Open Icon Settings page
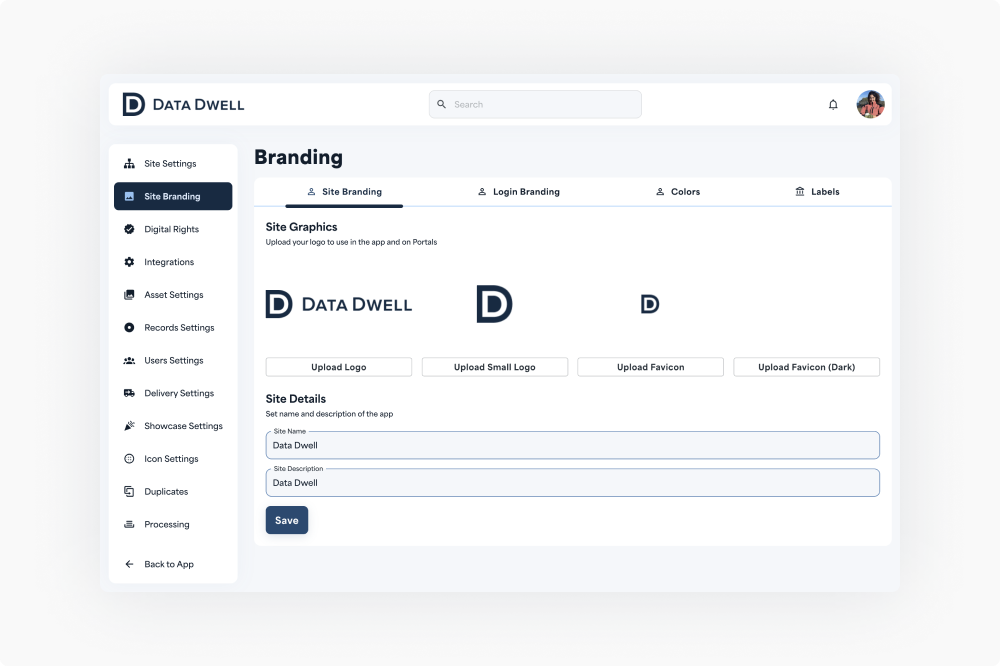1000x666 pixels. coord(173,459)
